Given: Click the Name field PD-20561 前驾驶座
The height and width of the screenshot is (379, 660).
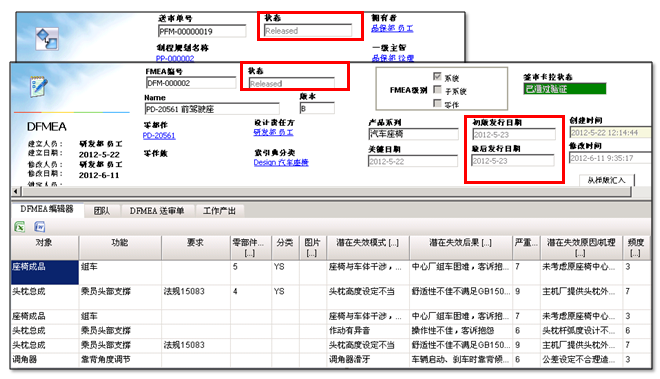Looking at the screenshot, I should (212, 109).
